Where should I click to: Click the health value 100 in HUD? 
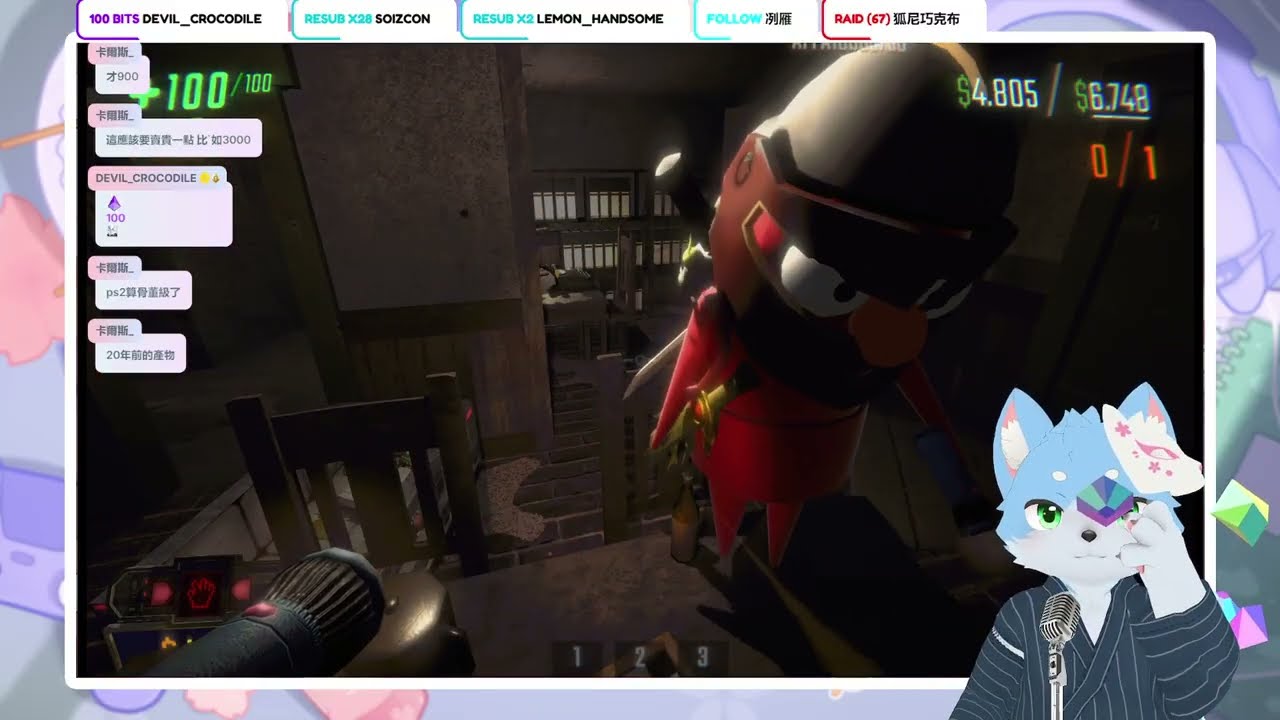[198, 92]
